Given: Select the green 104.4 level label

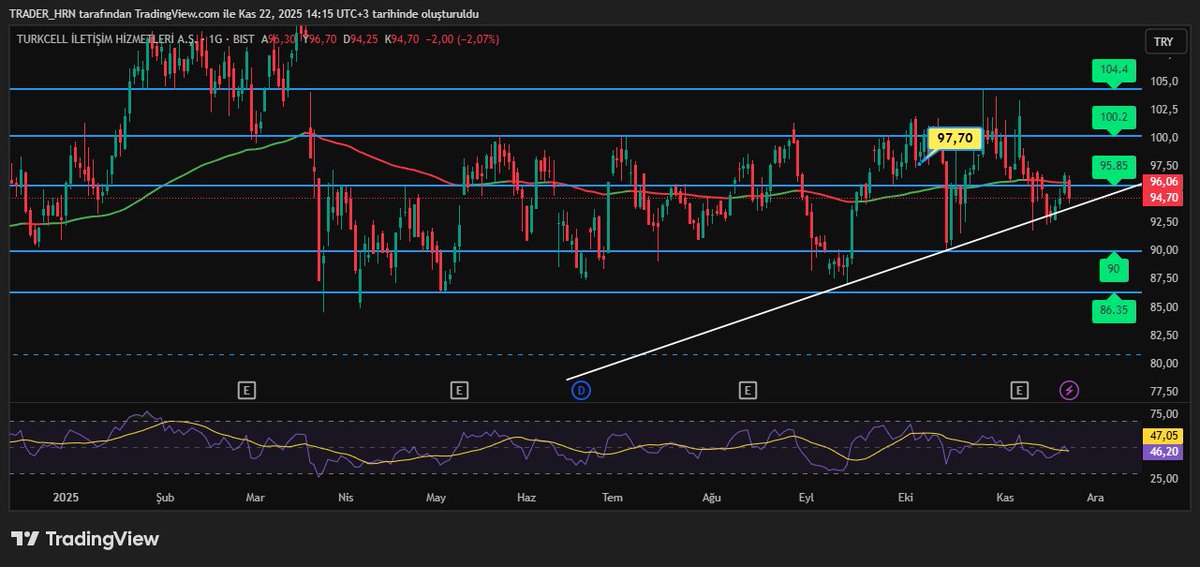Looking at the screenshot, I should tap(1113, 70).
